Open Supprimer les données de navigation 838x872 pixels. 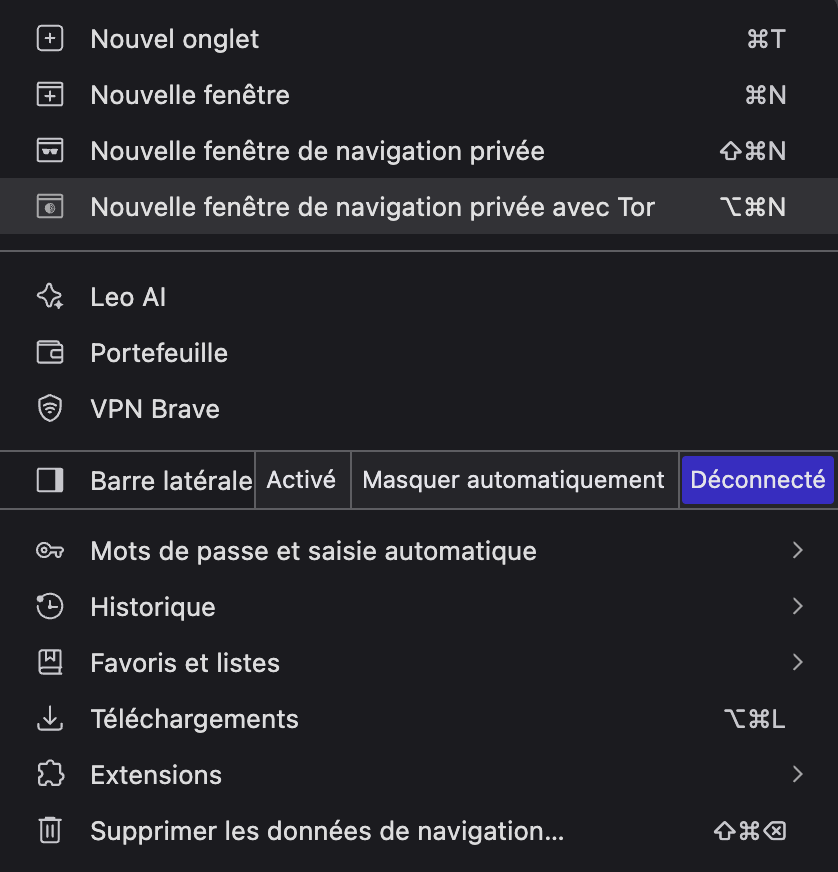click(327, 831)
